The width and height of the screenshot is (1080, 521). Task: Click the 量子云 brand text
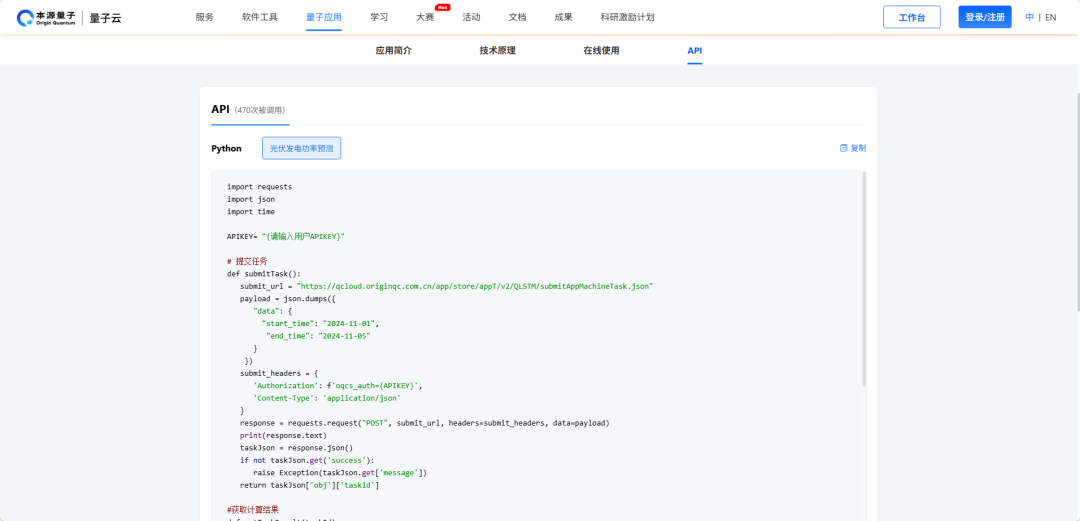click(105, 18)
